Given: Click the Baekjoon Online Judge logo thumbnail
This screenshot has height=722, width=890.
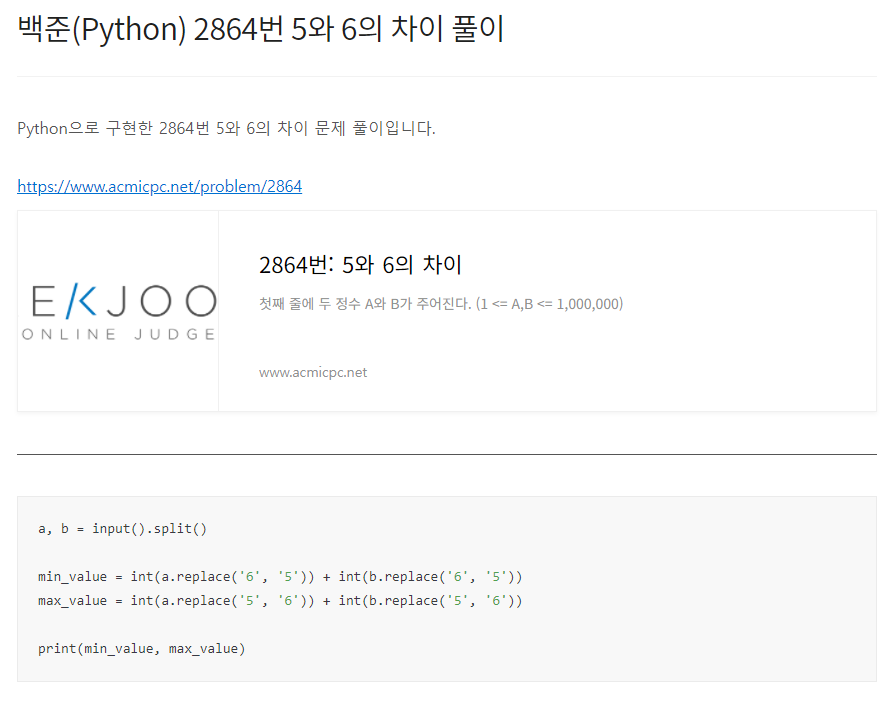Looking at the screenshot, I should (x=118, y=311).
